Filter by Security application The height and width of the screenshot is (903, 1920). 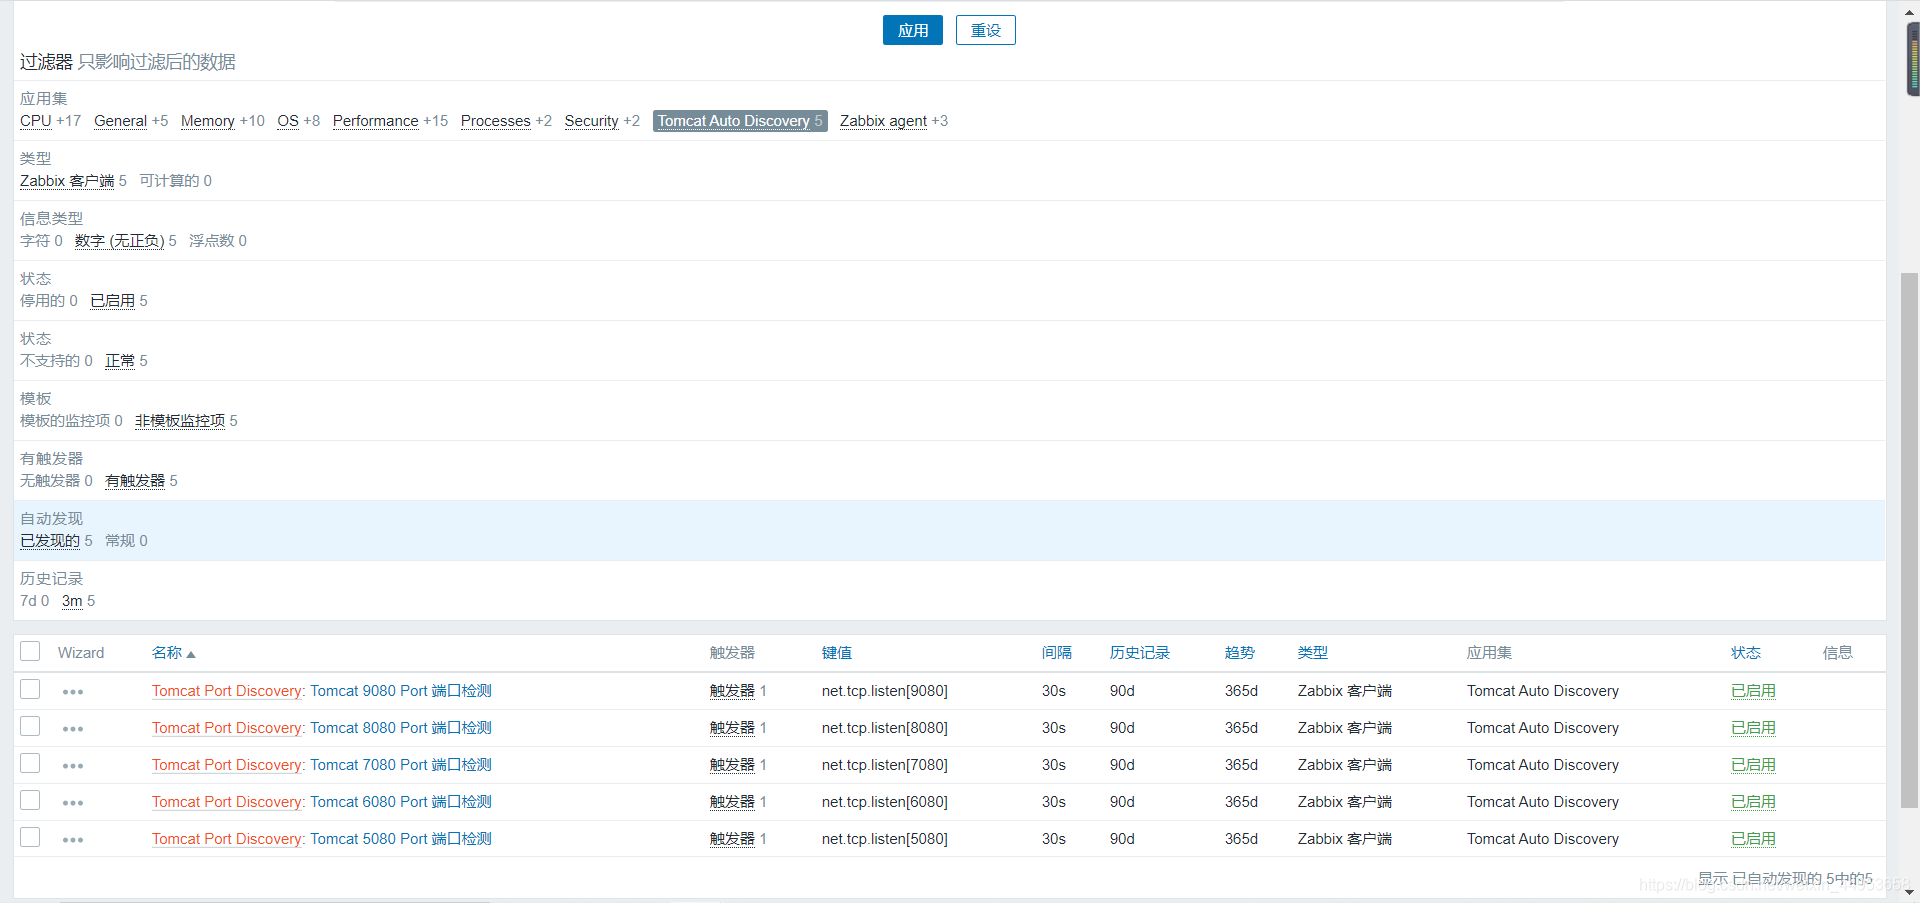592,121
